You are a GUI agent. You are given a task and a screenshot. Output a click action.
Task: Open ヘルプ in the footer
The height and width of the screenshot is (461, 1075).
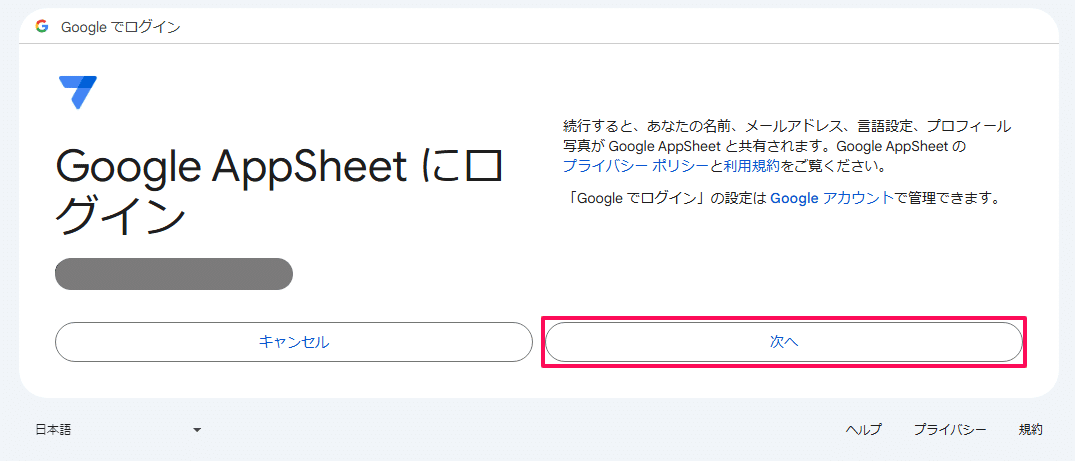863,430
